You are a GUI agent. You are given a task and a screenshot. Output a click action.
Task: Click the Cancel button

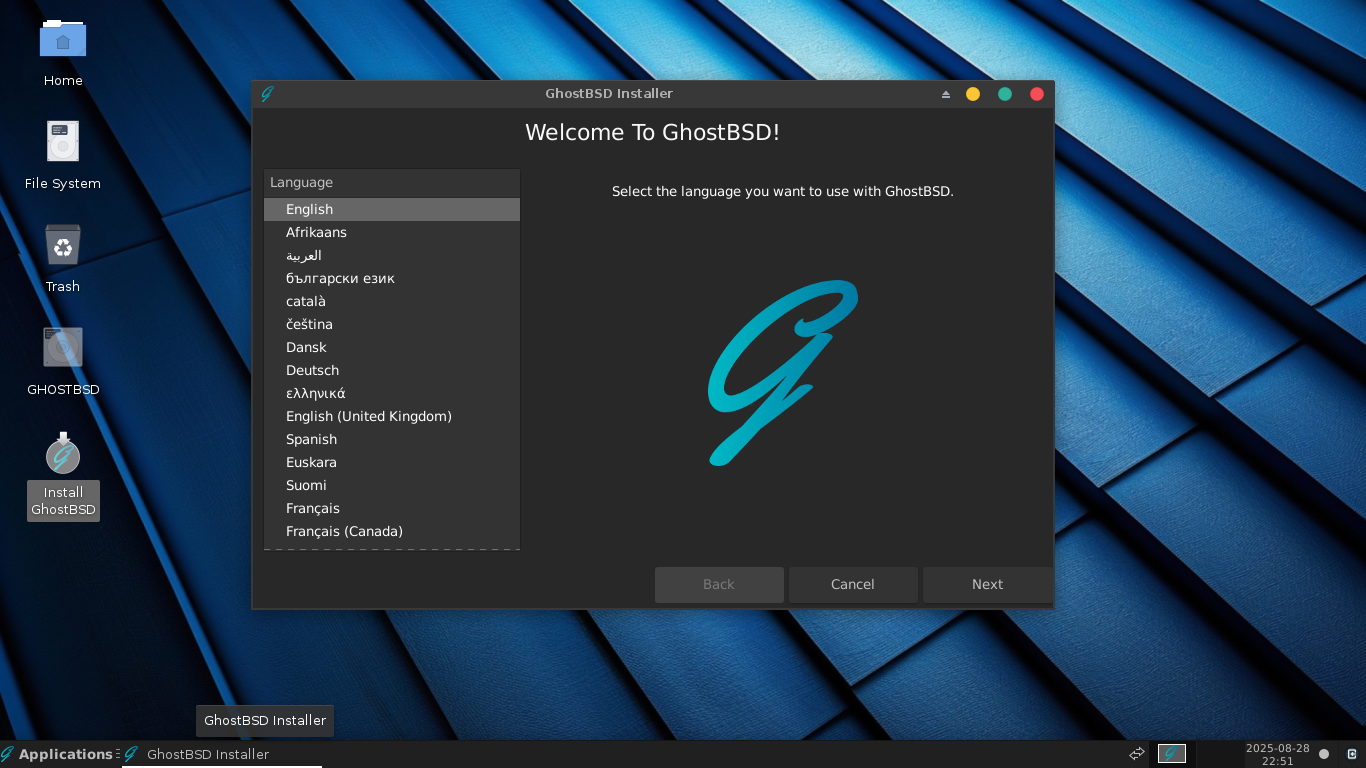click(x=853, y=585)
